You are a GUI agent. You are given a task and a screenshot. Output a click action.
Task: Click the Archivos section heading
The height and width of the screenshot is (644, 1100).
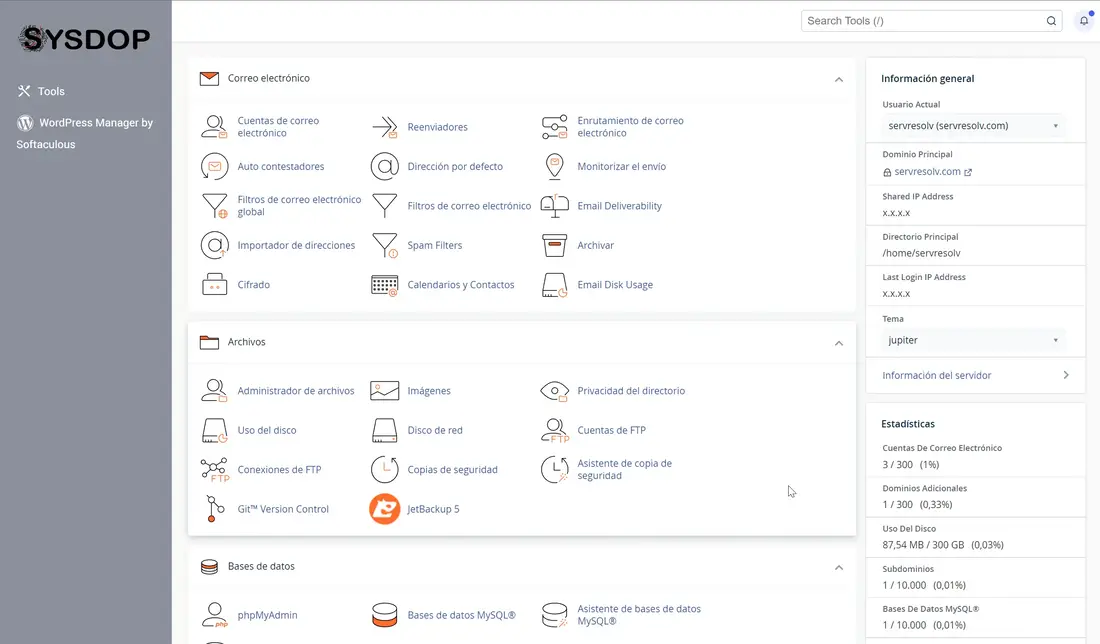[246, 342]
